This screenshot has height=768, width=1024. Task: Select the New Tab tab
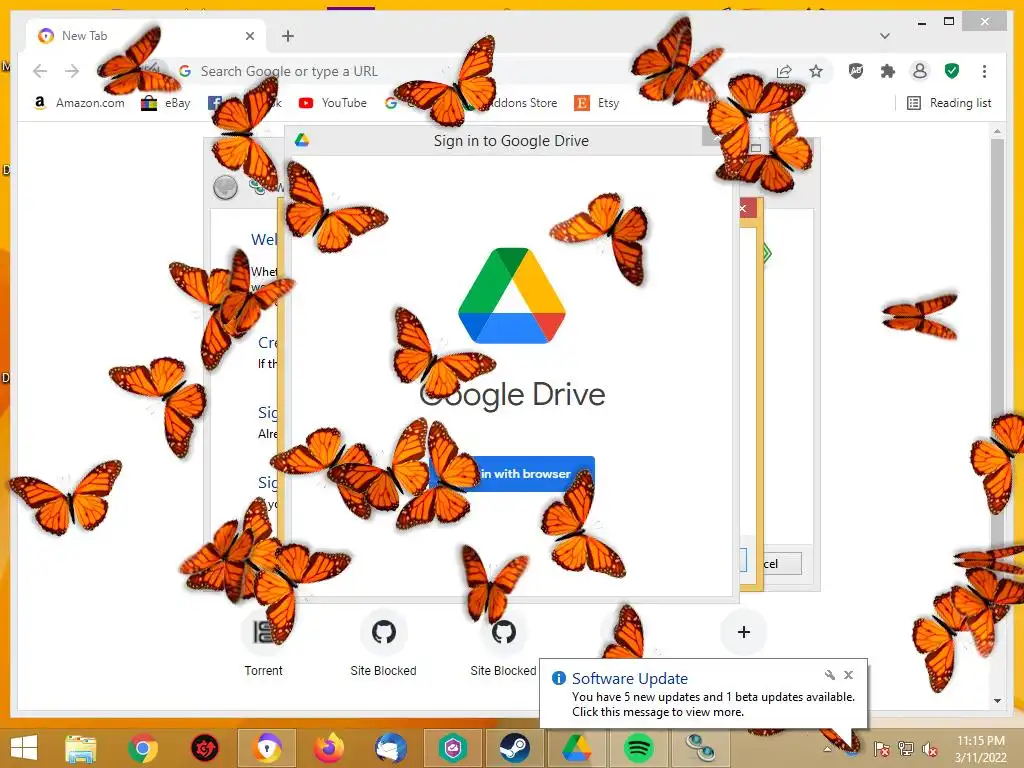coord(145,36)
